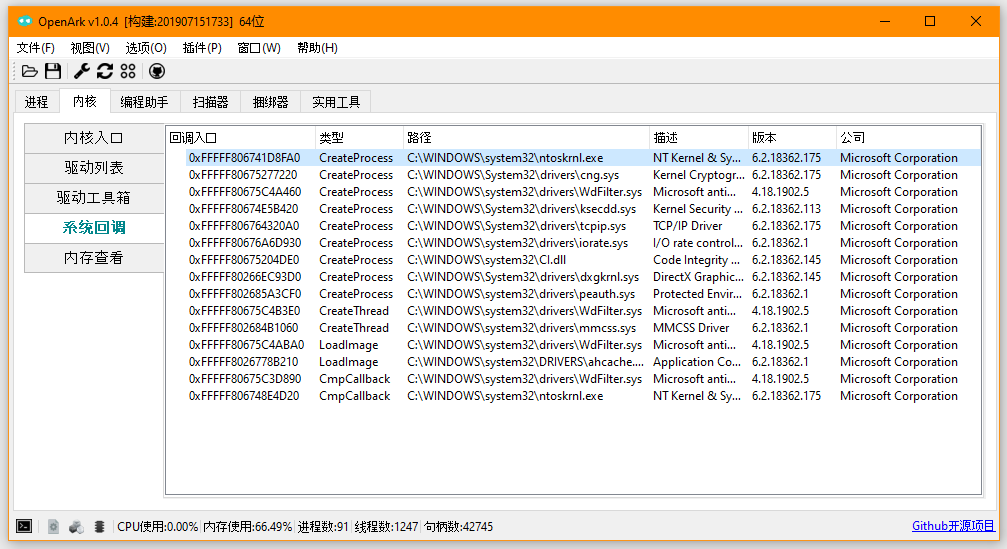
Task: Select the 内存查看 side button
Action: point(94,258)
